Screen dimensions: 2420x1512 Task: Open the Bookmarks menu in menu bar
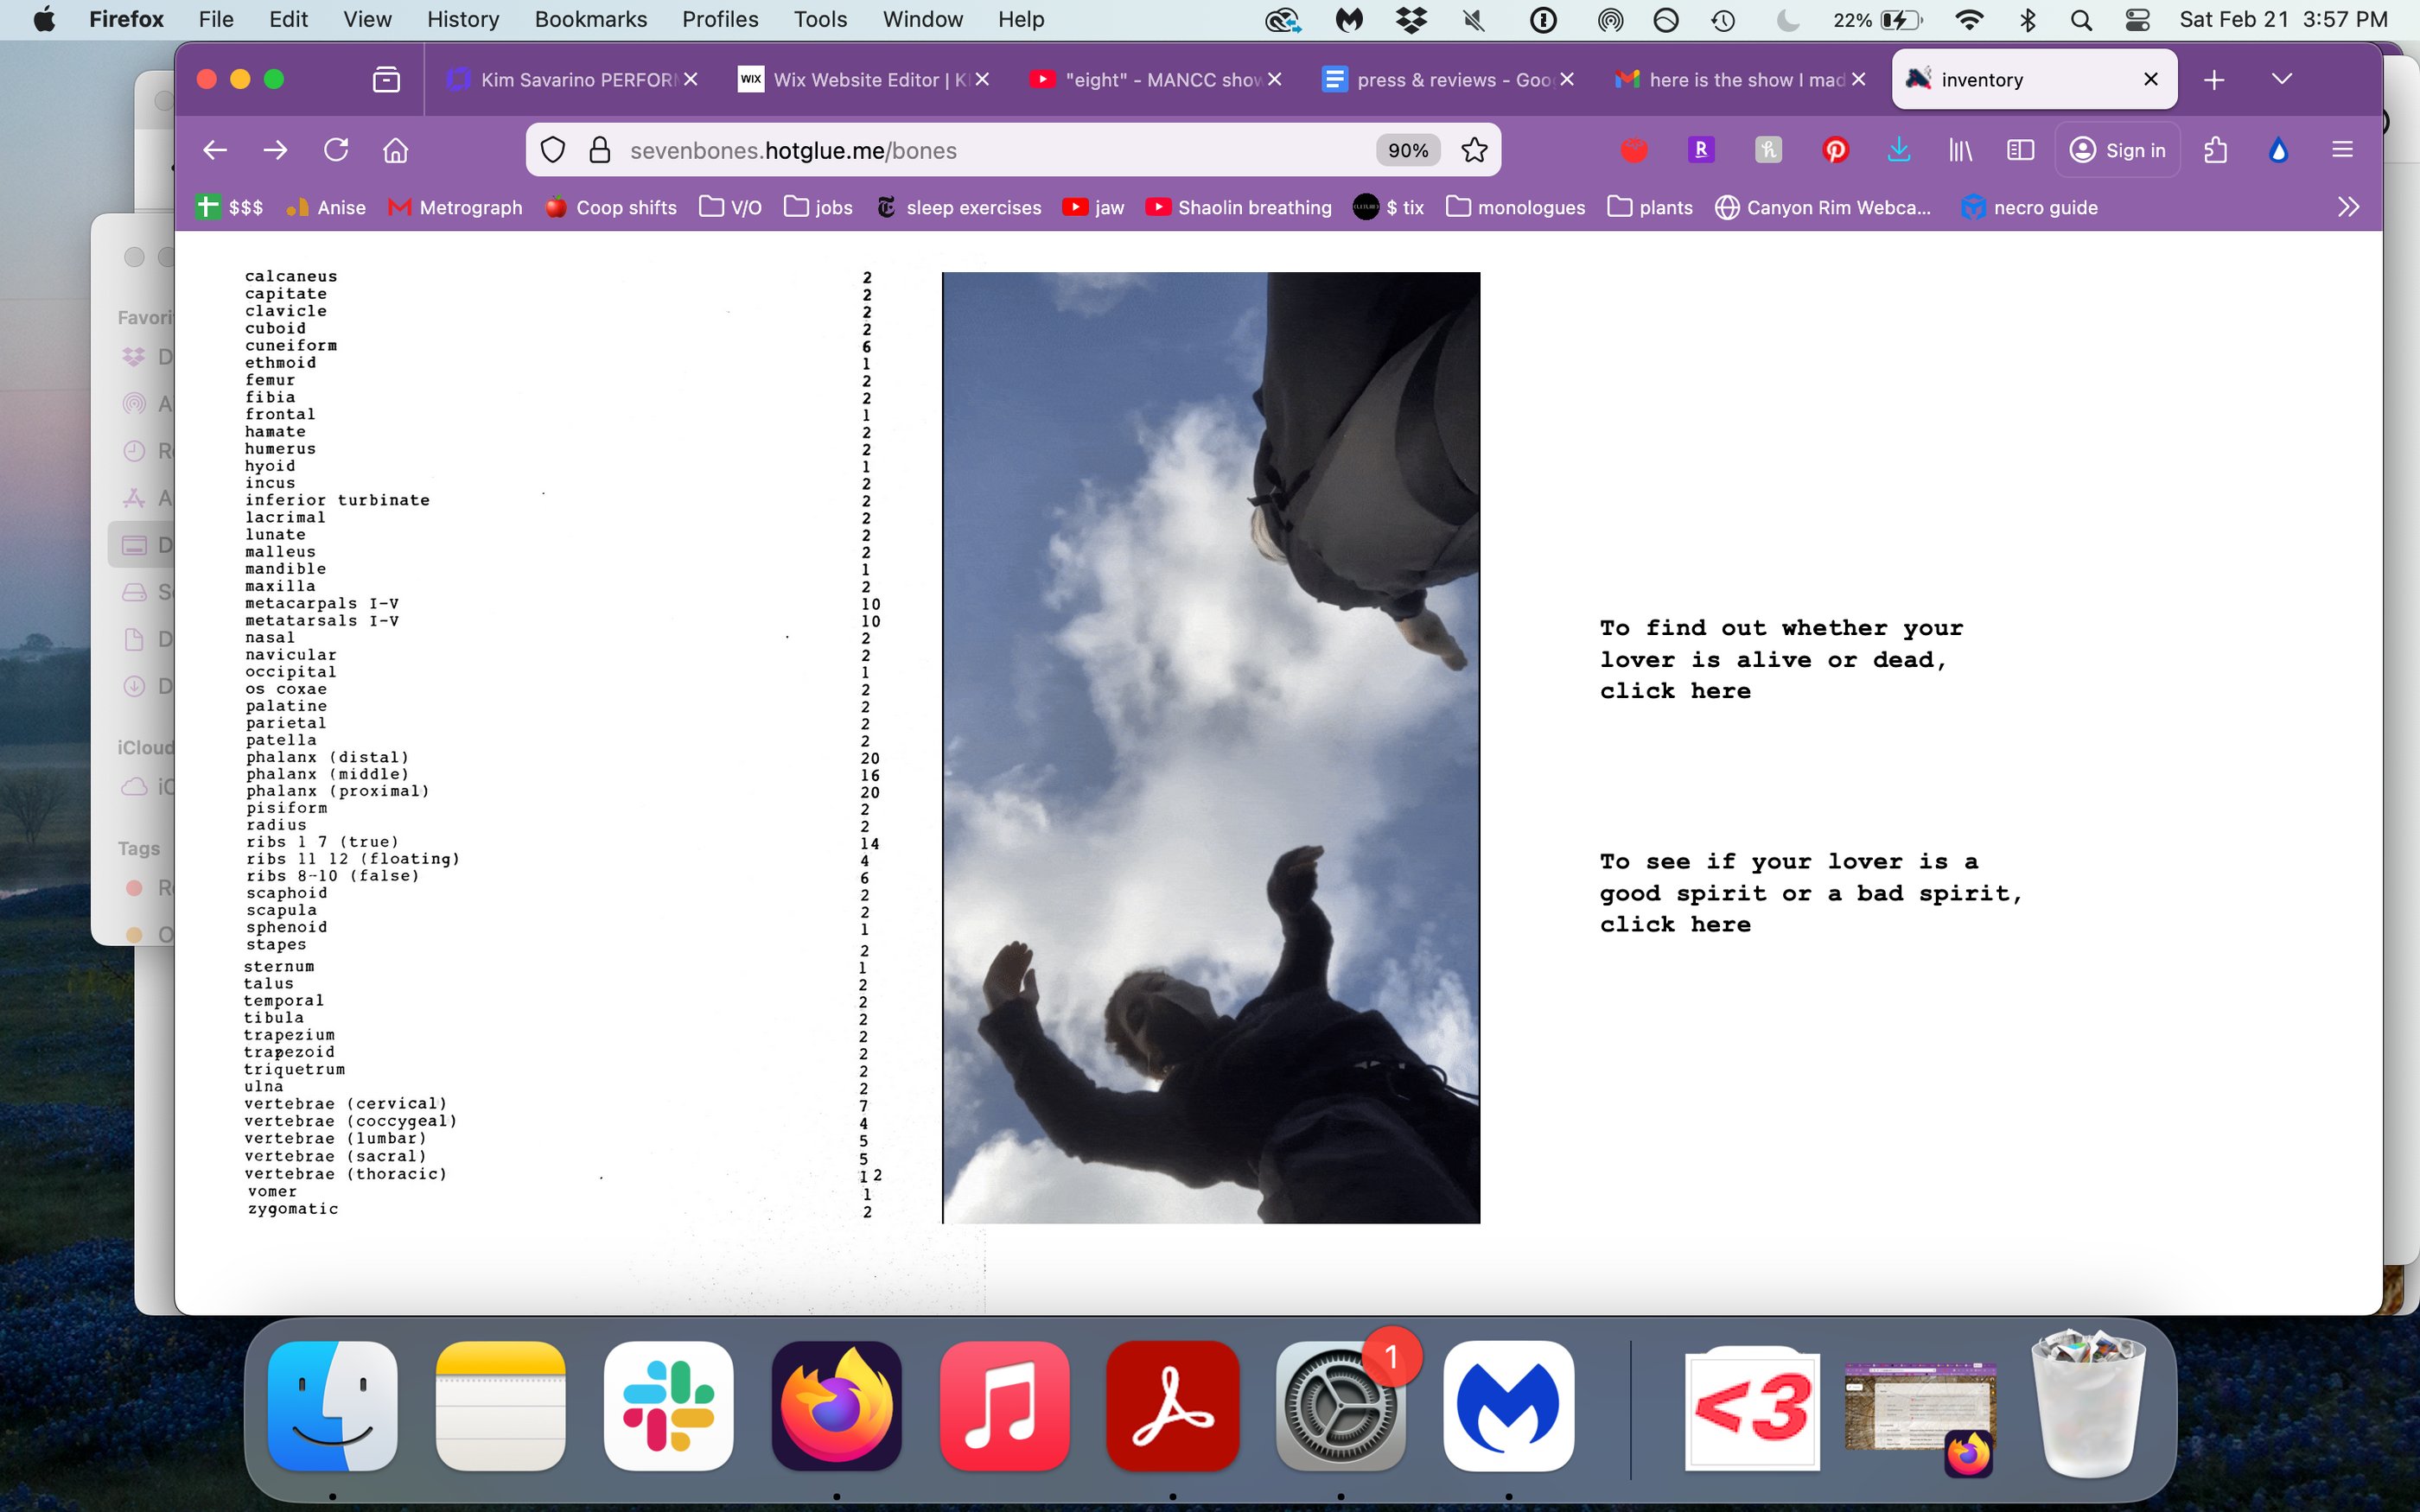tap(590, 20)
